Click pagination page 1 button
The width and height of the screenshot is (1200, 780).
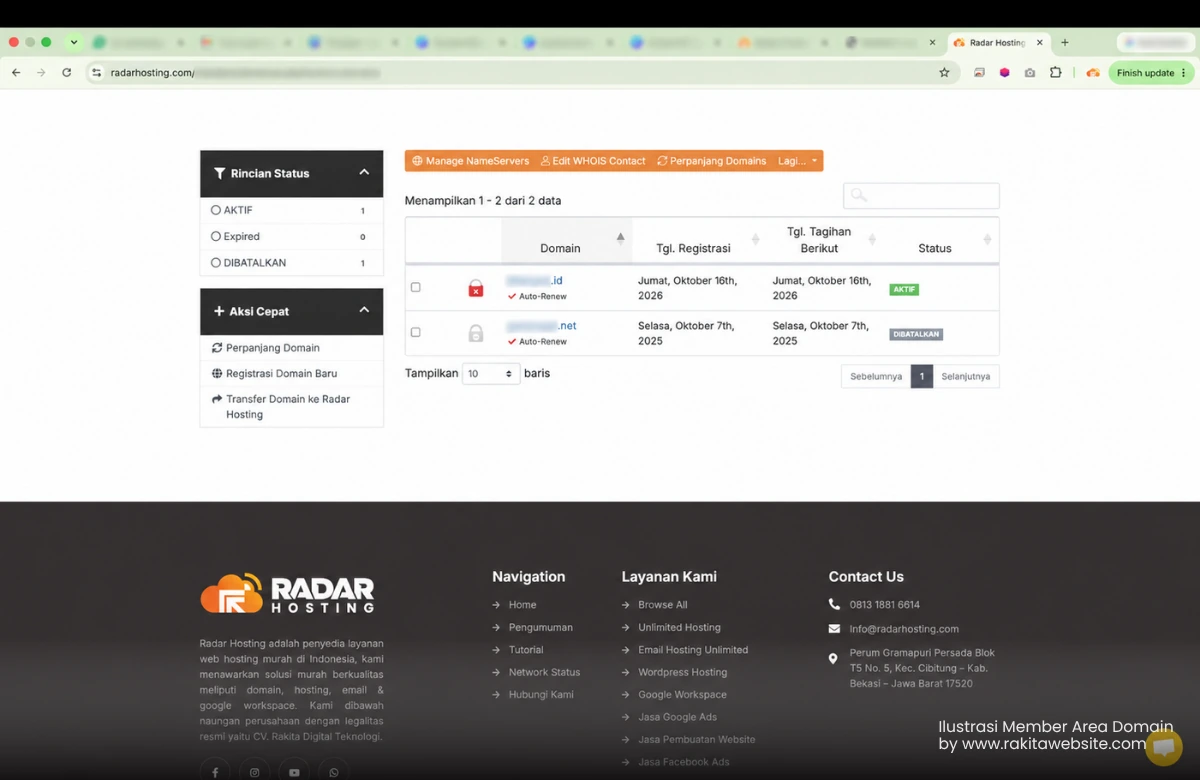[922, 377]
